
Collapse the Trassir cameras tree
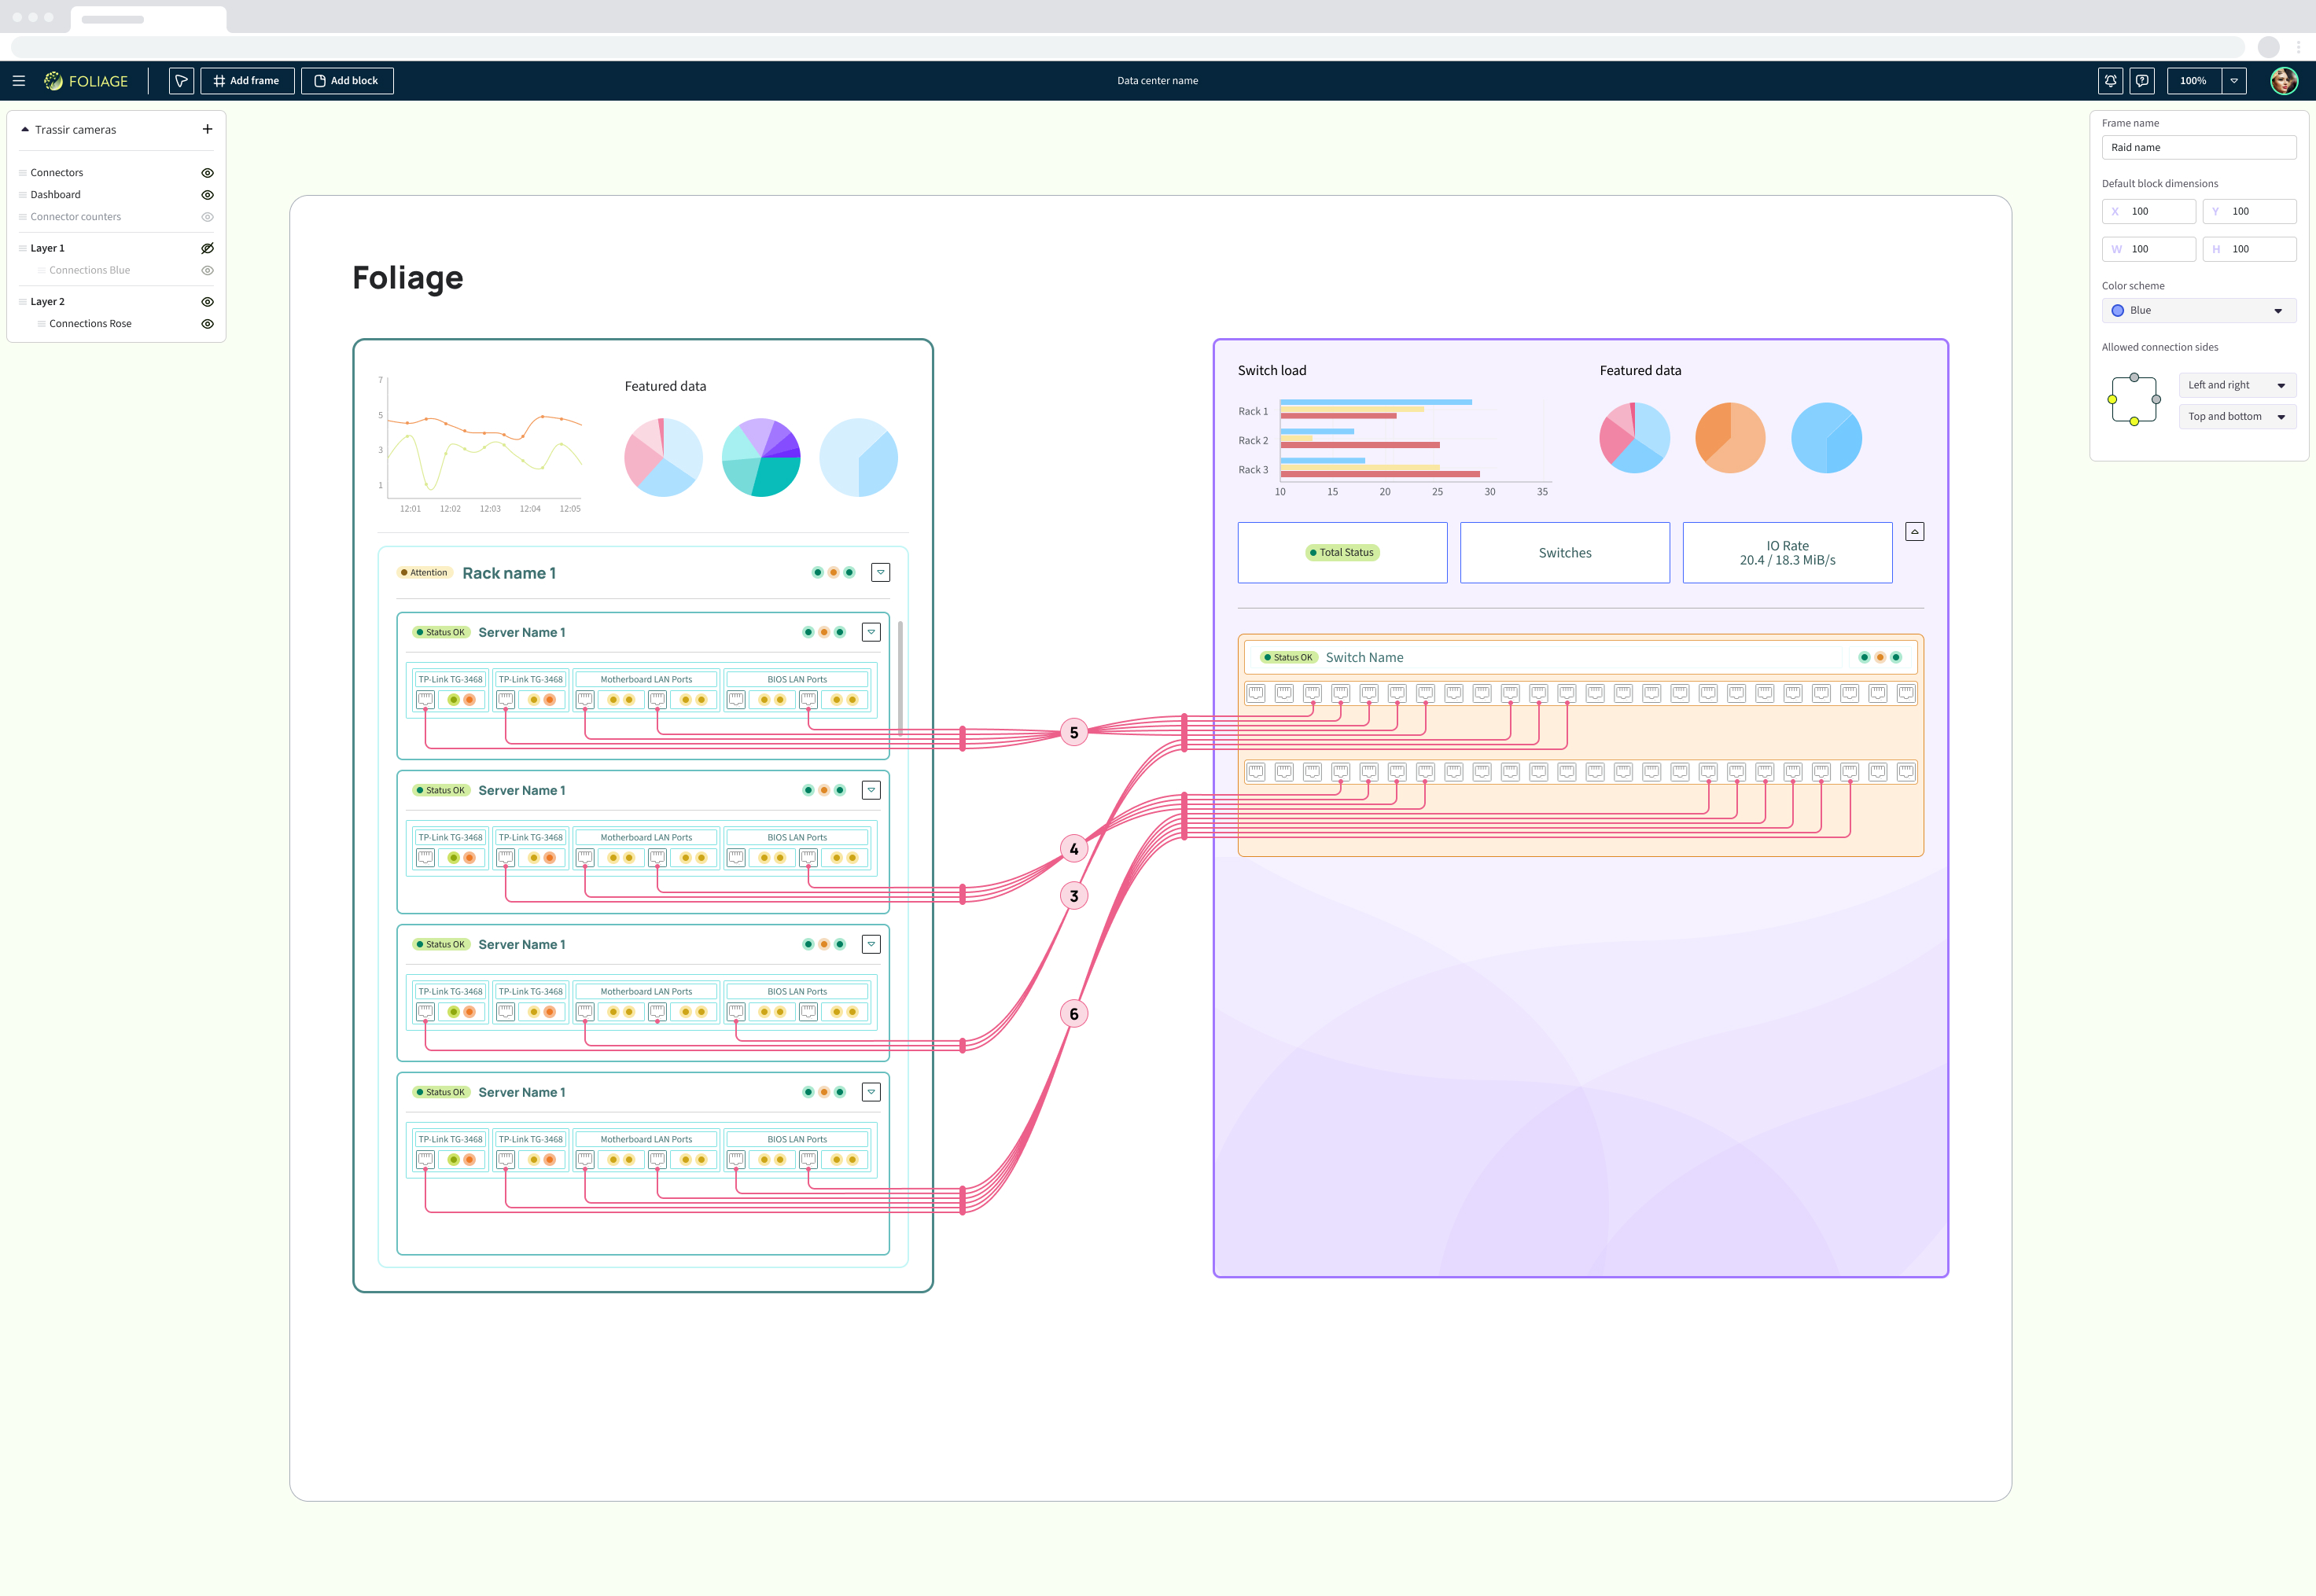(x=25, y=129)
